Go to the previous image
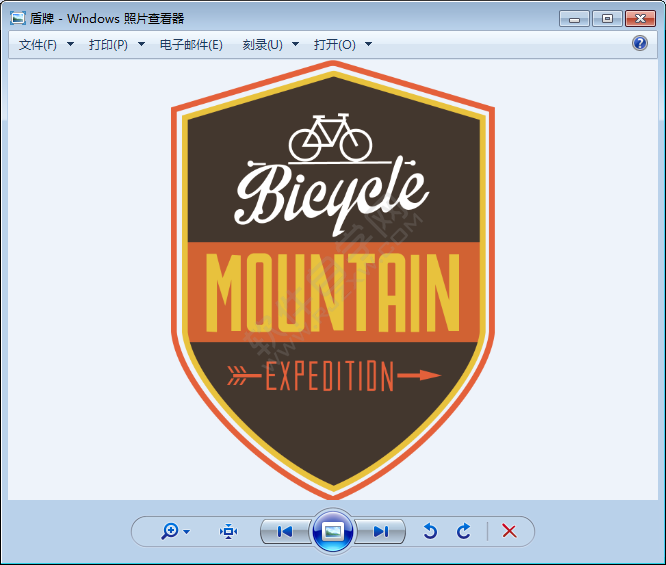The width and height of the screenshot is (666, 565). pyautogui.click(x=285, y=531)
